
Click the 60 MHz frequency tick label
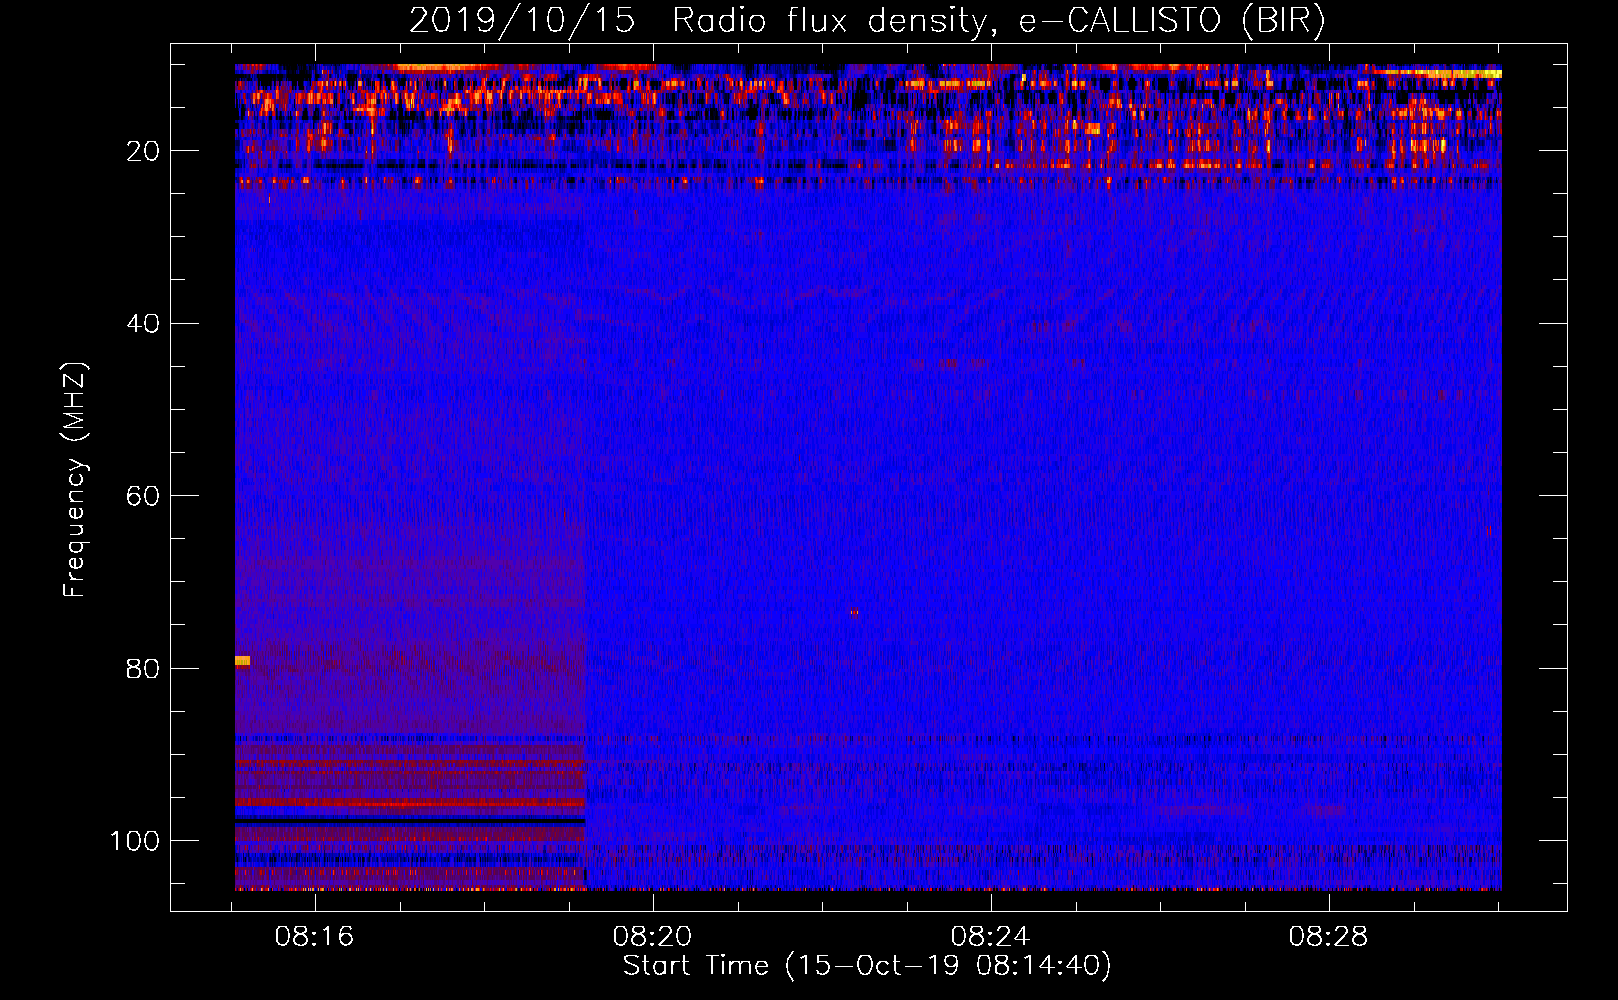(143, 496)
